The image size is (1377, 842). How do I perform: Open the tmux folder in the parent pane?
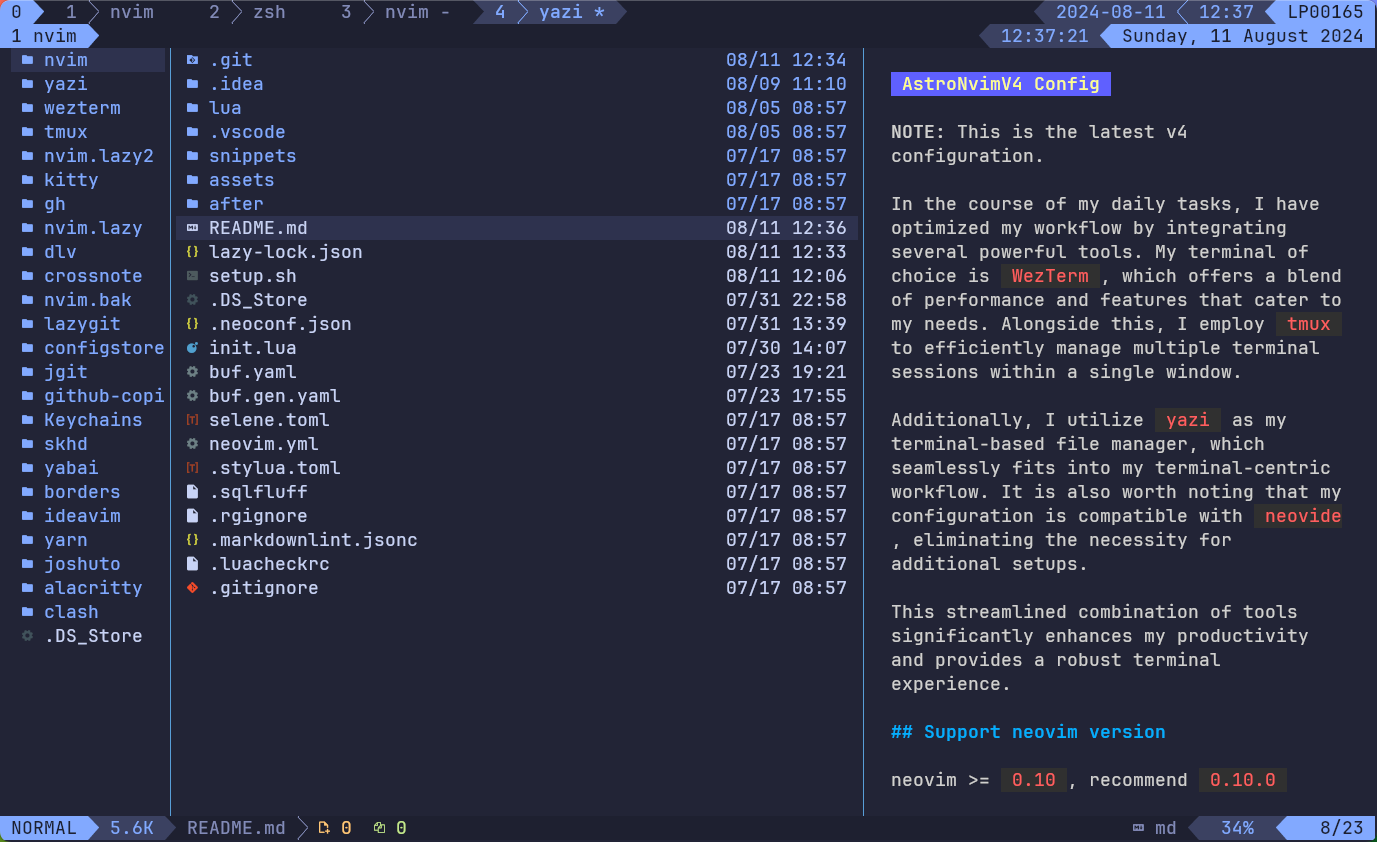[65, 132]
